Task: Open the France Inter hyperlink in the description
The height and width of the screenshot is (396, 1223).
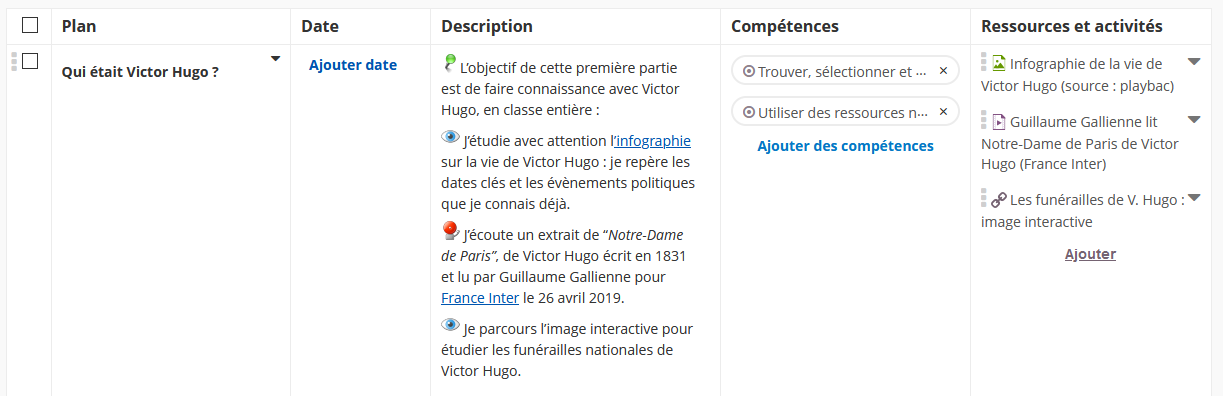Action: [480, 298]
